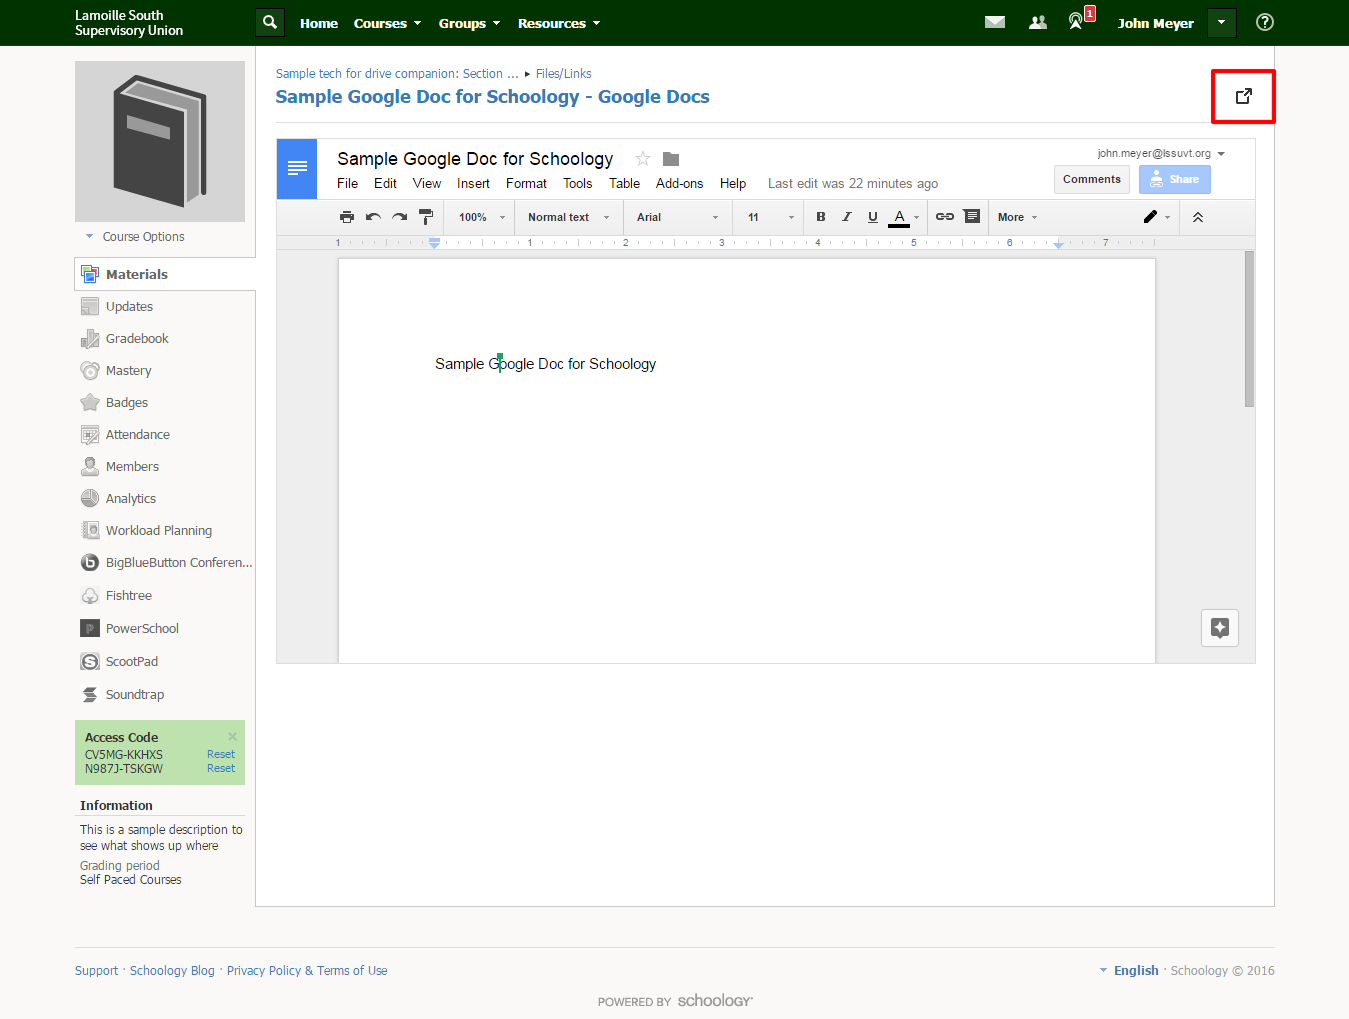1349x1019 pixels.
Task: Expand the Courses dropdown in header
Action: tap(387, 23)
